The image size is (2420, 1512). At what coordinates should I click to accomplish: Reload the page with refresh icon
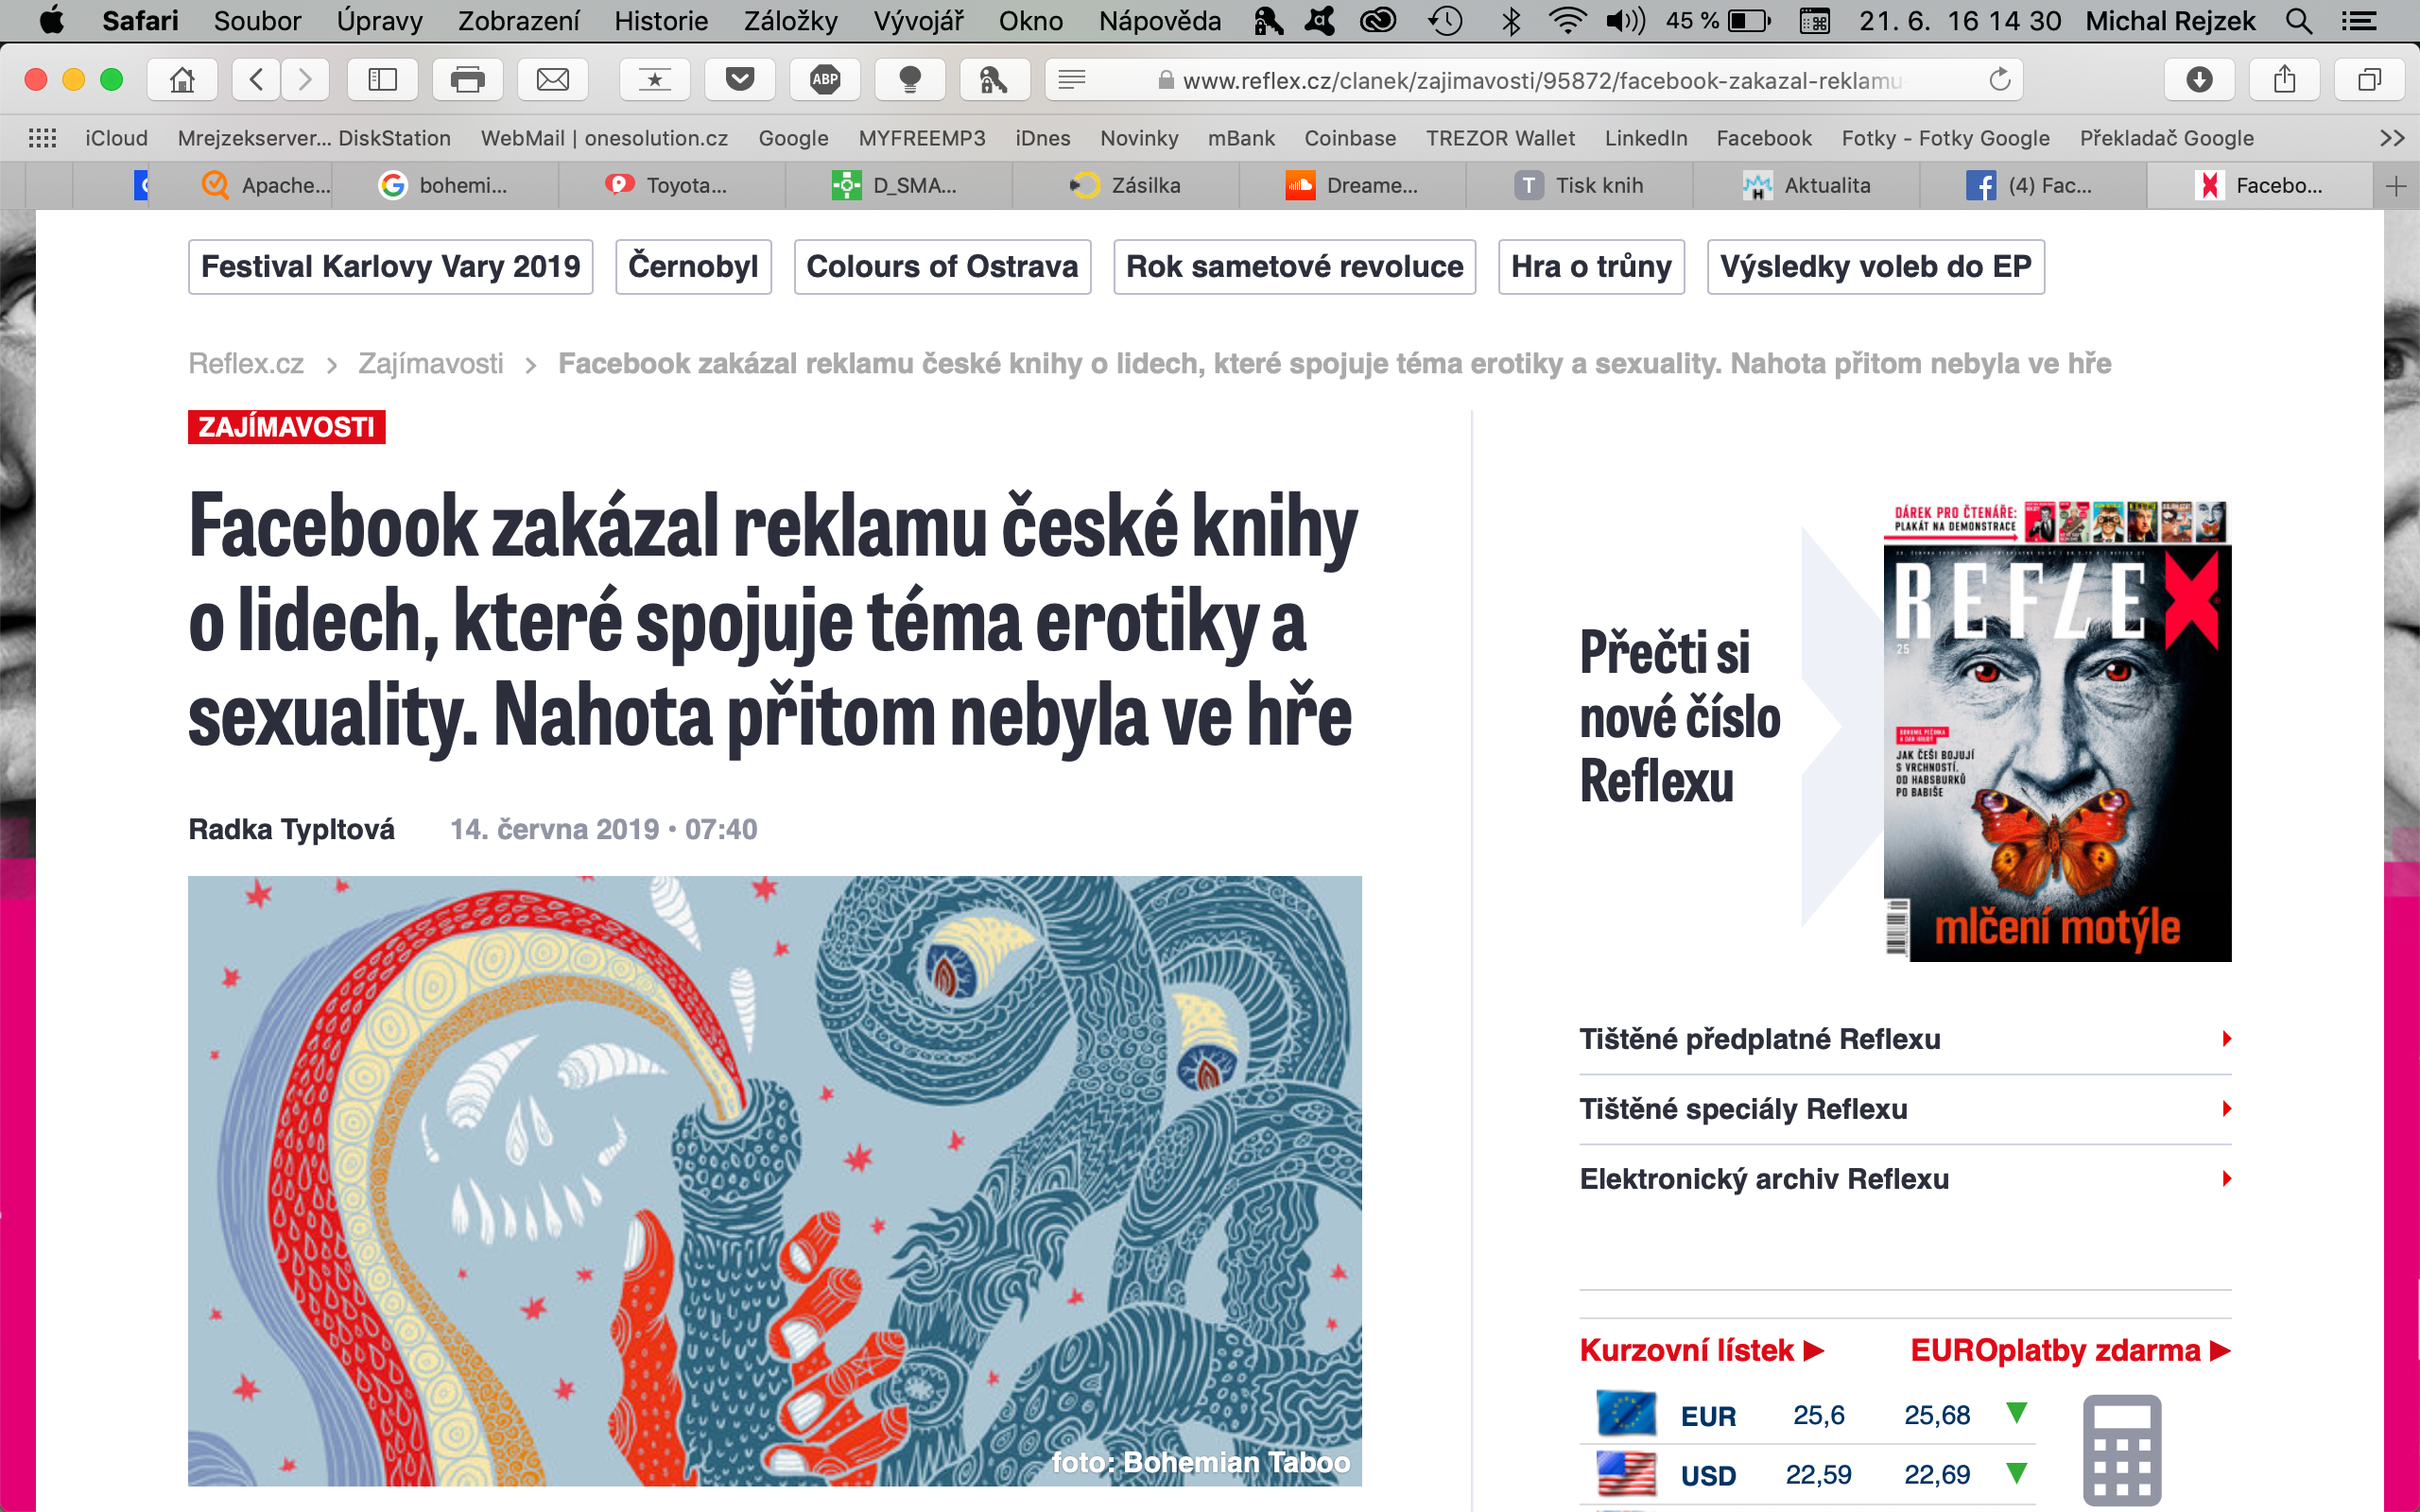click(x=1999, y=80)
